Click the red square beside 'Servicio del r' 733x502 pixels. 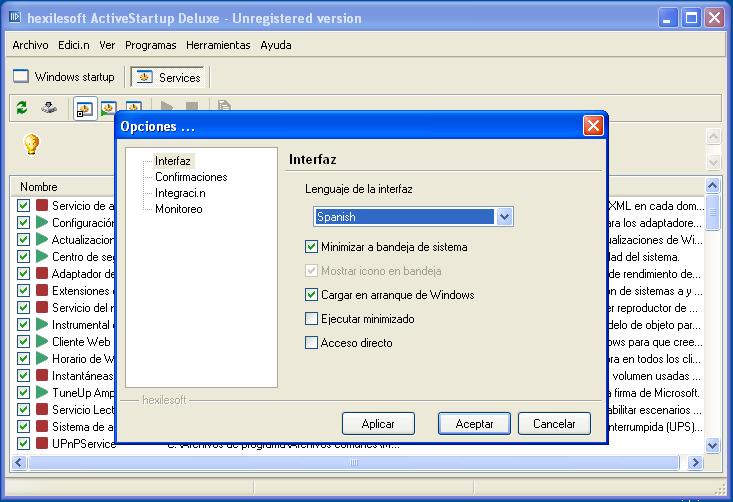tap(42, 307)
